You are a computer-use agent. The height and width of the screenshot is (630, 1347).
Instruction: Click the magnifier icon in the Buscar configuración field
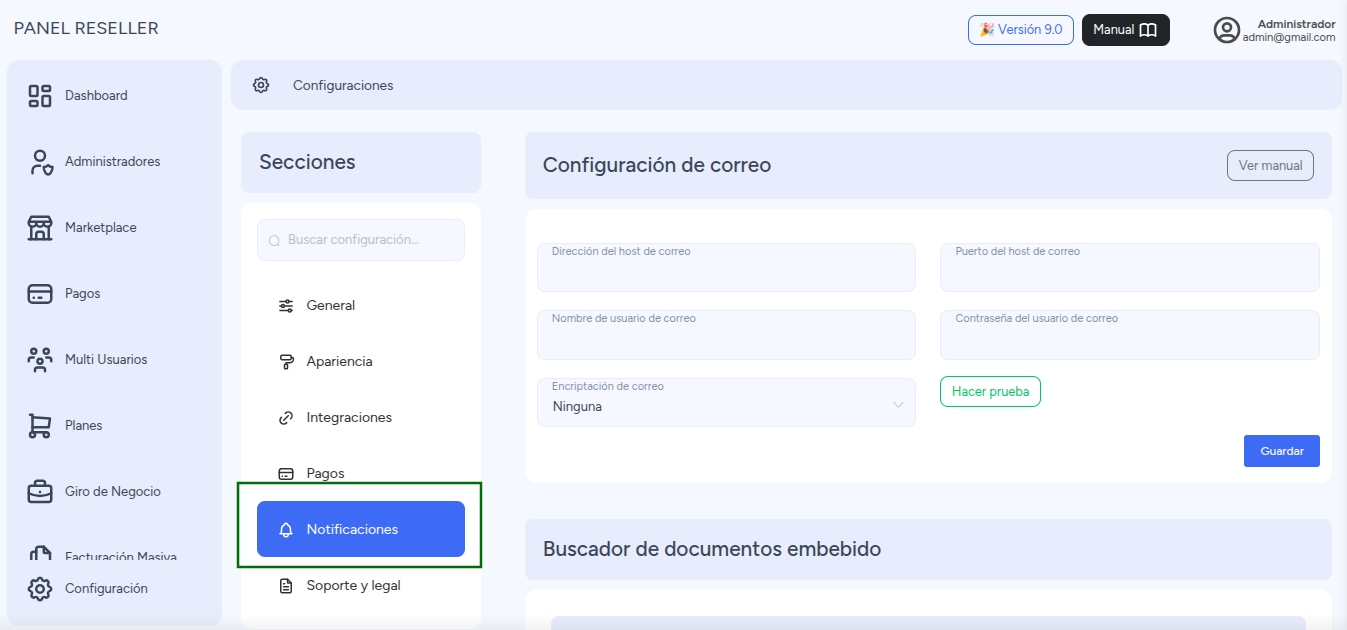tap(275, 241)
